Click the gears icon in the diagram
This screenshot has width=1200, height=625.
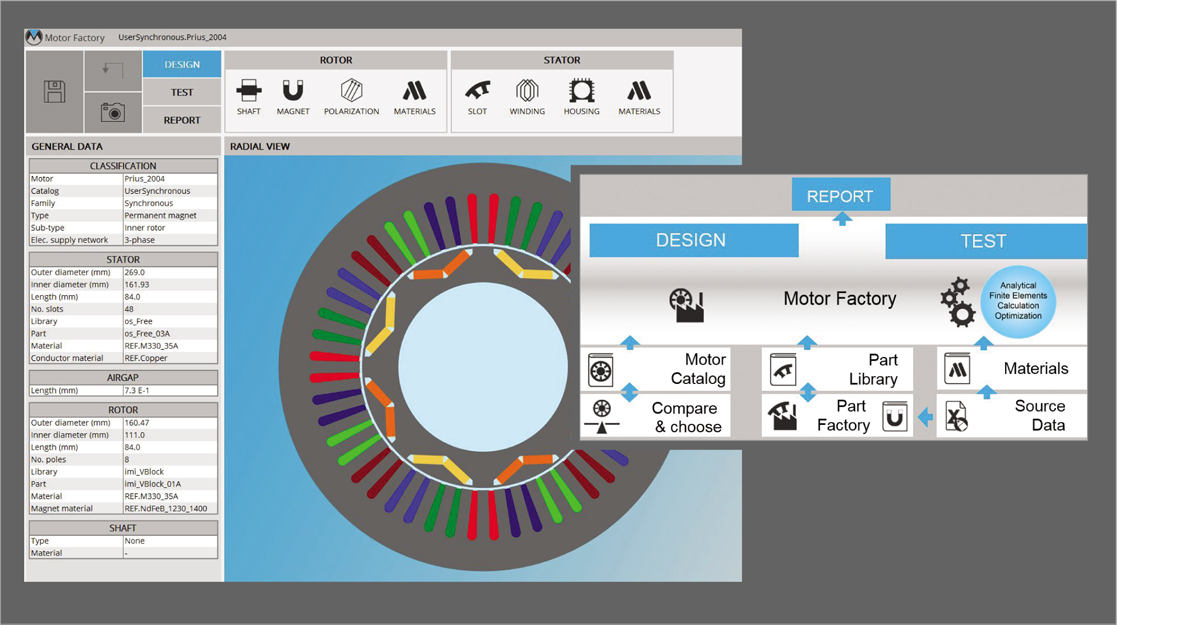(957, 302)
